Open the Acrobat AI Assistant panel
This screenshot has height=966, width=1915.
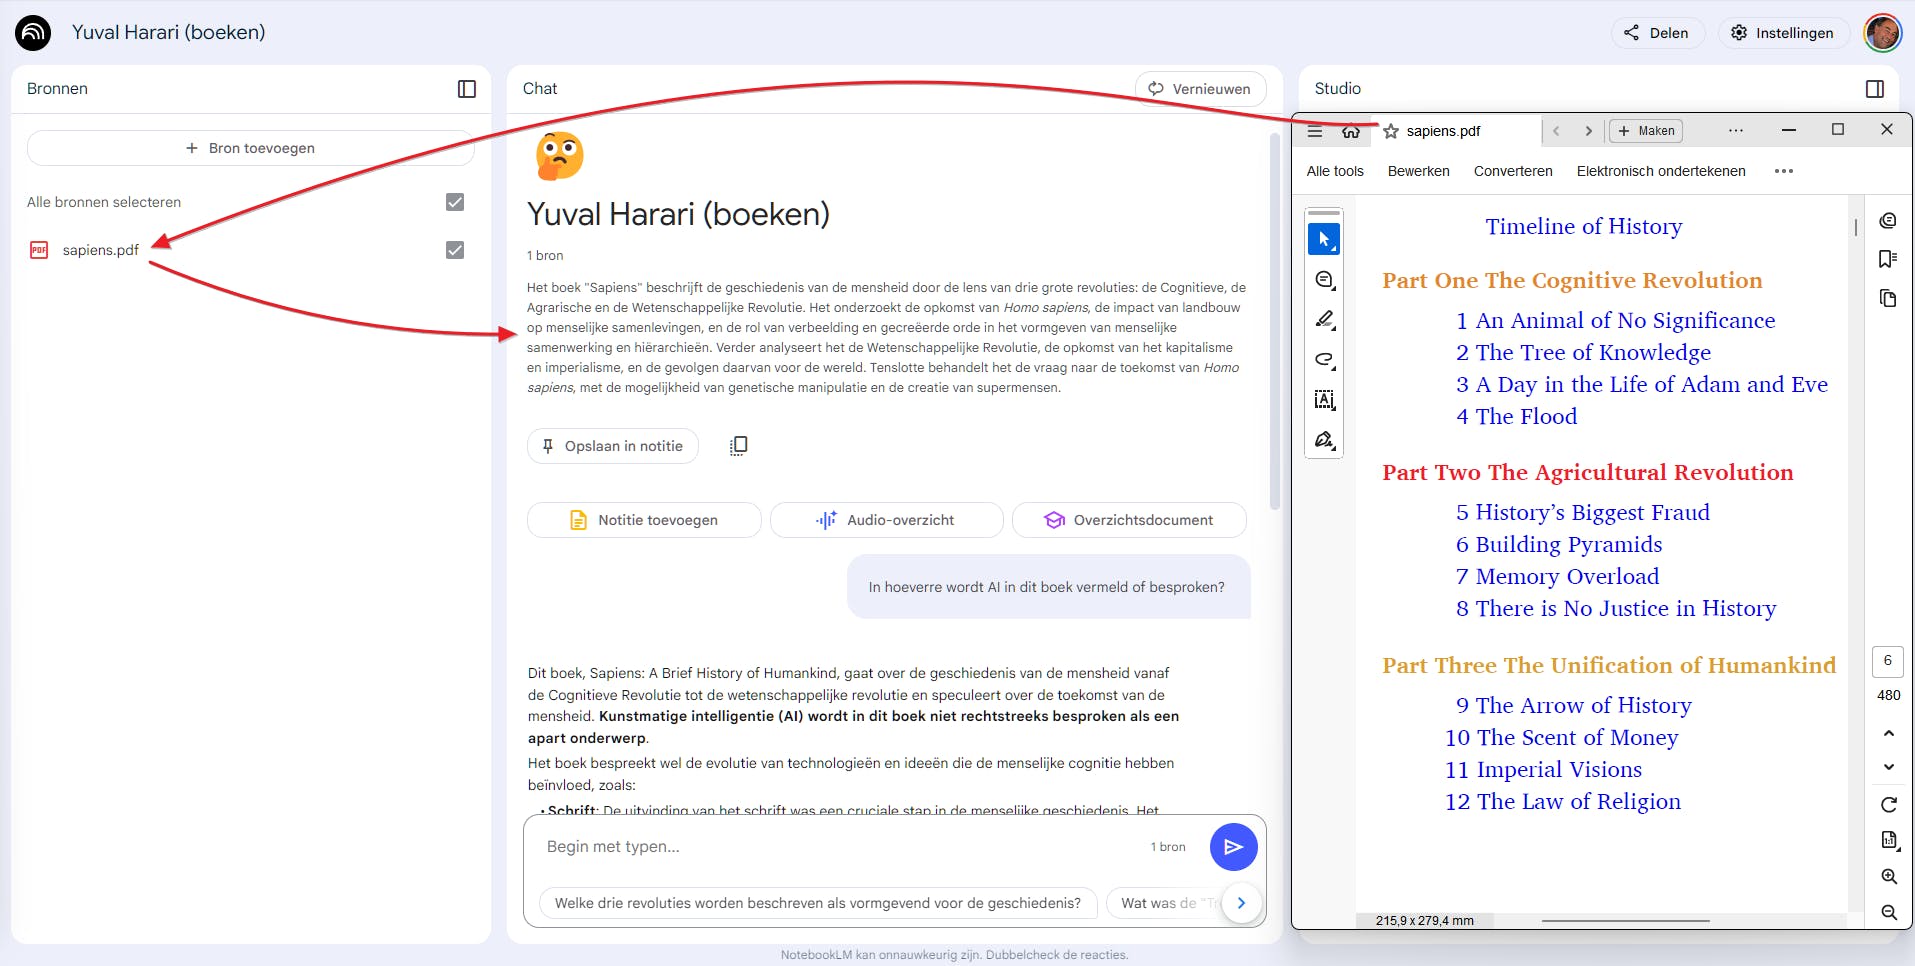(1888, 221)
